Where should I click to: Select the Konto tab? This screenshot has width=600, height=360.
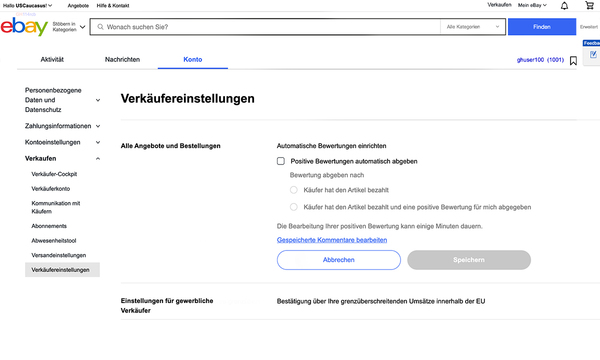click(193, 59)
